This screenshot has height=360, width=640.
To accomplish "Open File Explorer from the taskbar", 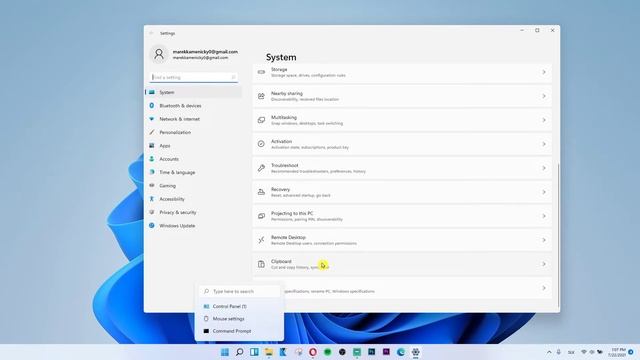I will point(269,352).
